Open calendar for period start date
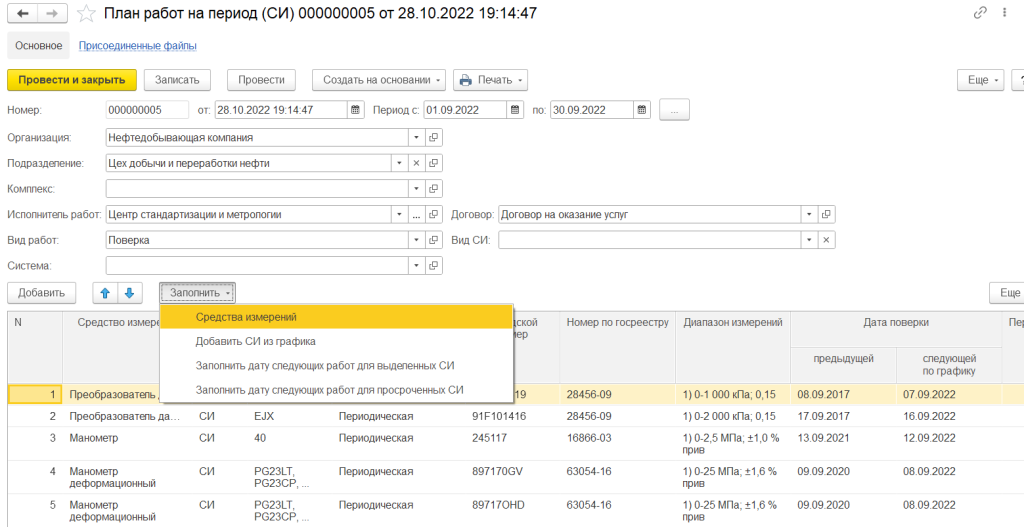 click(515, 110)
